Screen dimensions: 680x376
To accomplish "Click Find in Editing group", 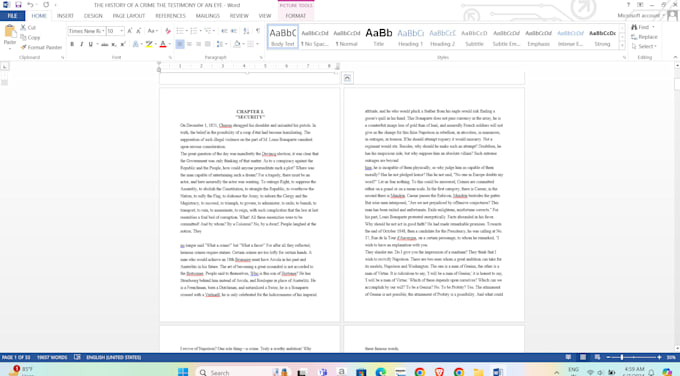I will (x=642, y=27).
